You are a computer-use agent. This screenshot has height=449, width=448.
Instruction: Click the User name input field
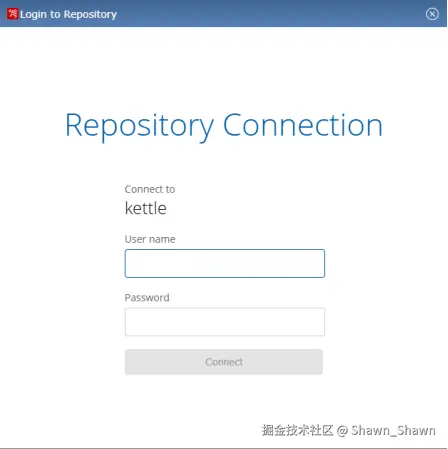(225, 263)
